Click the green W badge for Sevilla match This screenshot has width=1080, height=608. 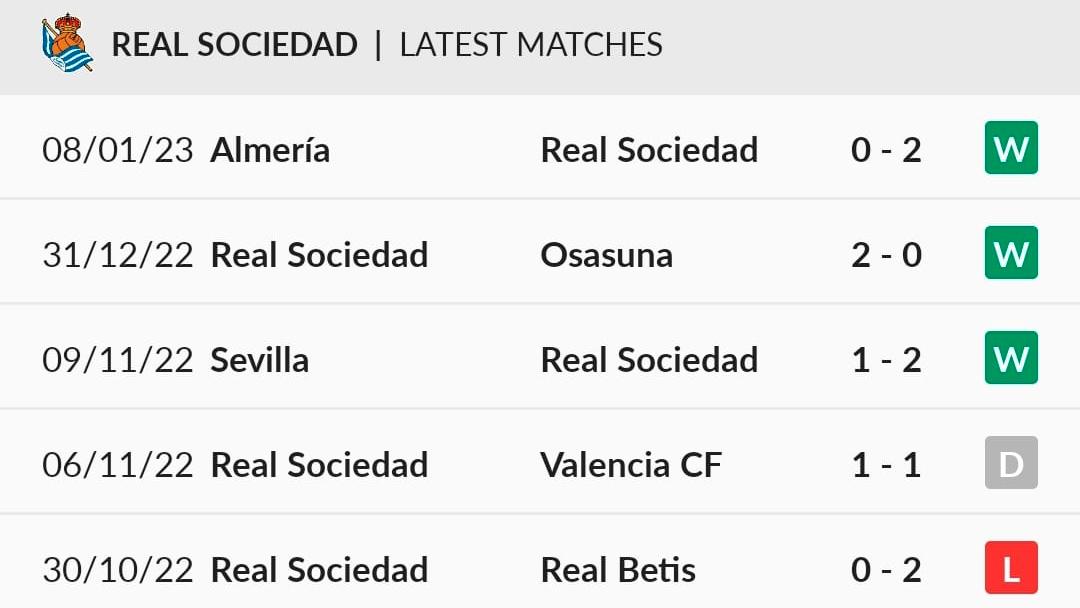click(1011, 358)
